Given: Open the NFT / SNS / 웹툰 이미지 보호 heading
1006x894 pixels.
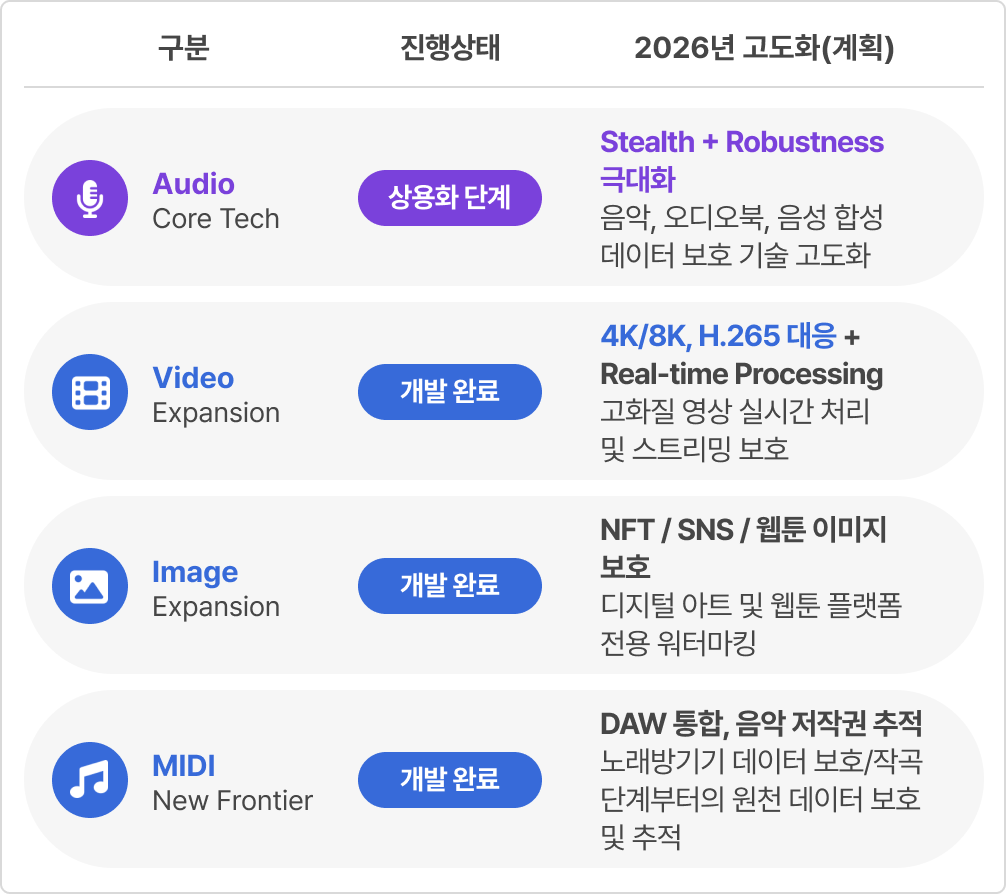Looking at the screenshot, I should (x=743, y=548).
